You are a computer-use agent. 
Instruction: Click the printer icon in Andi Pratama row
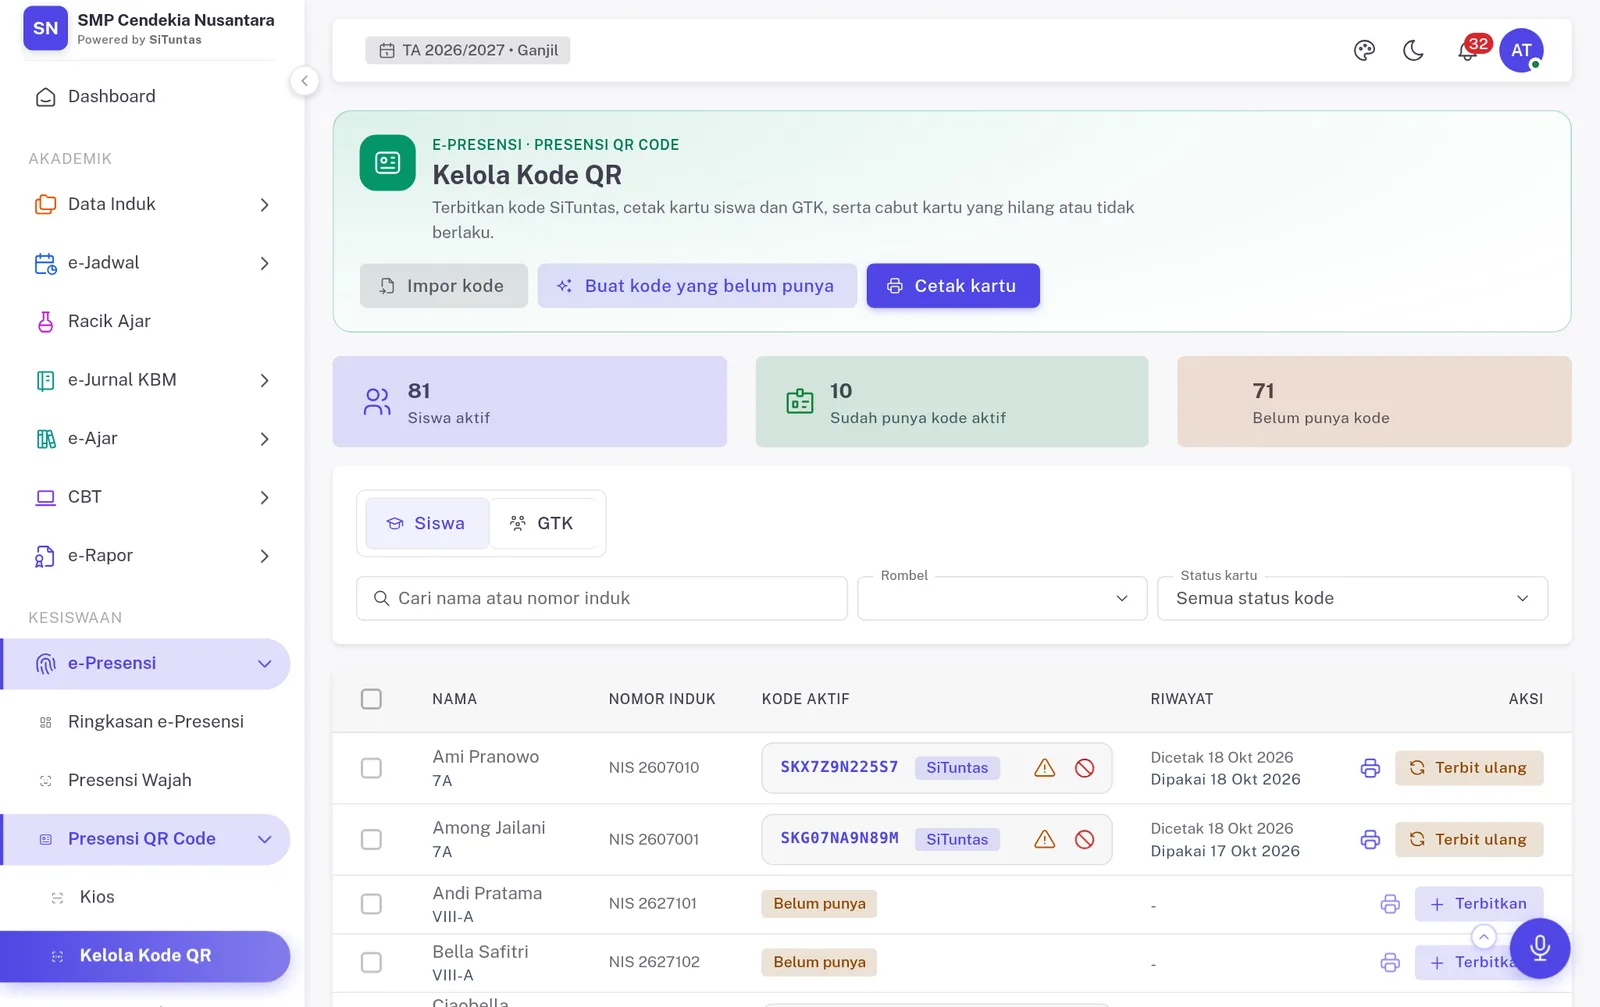(x=1390, y=904)
